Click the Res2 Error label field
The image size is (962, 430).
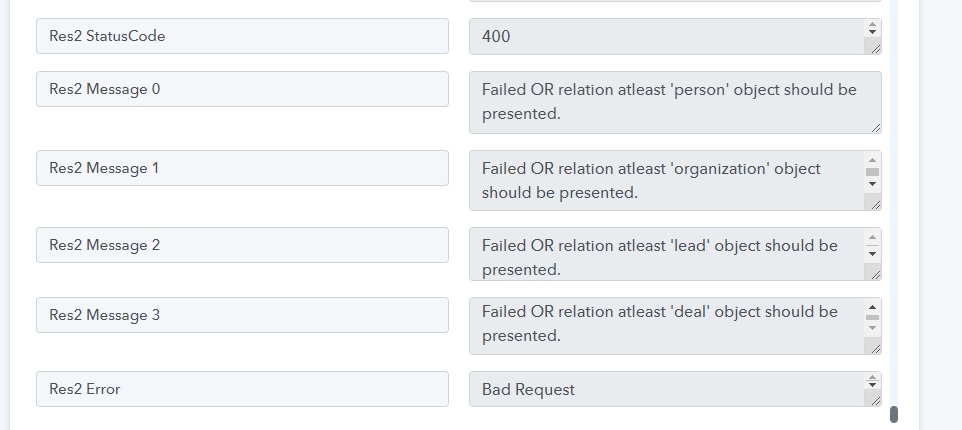pyautogui.click(x=242, y=389)
